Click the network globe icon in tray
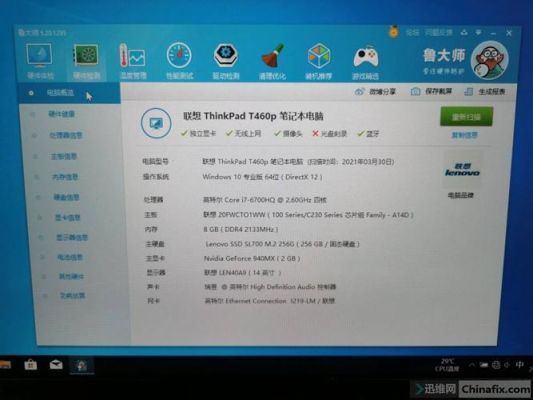Viewport: 533px width, 400px height. [x=496, y=365]
